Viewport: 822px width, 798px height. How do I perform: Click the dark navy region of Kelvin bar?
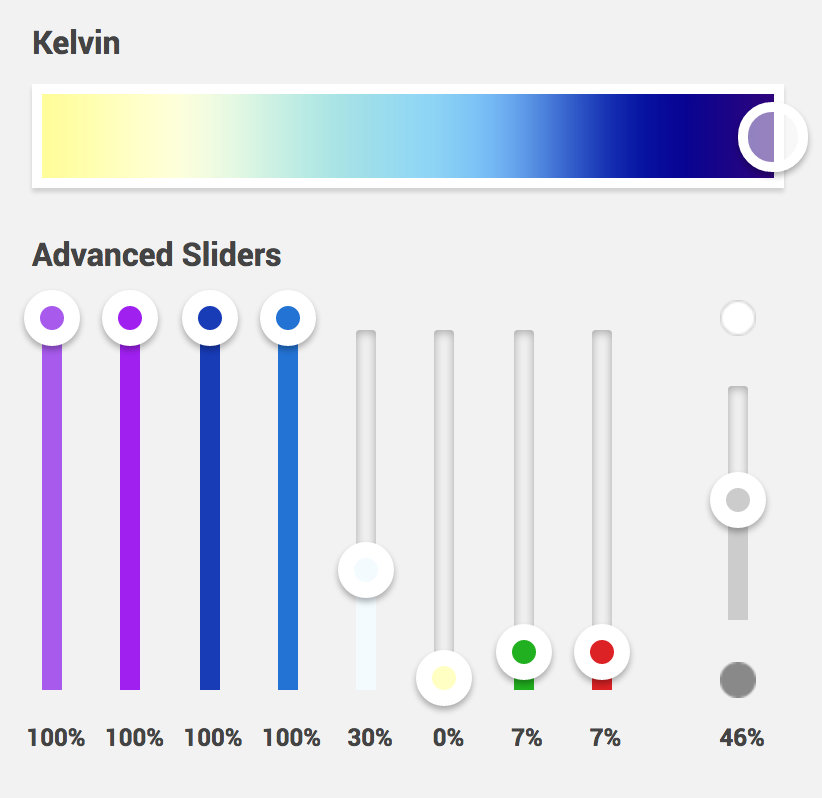click(680, 136)
